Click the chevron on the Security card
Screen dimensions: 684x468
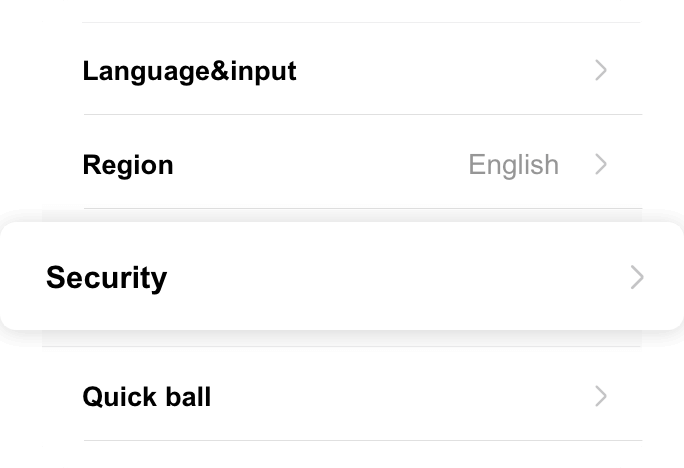637,277
